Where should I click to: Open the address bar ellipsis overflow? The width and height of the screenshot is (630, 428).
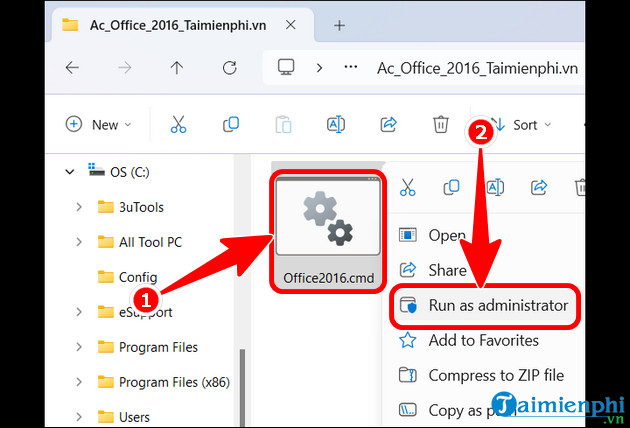click(351, 67)
